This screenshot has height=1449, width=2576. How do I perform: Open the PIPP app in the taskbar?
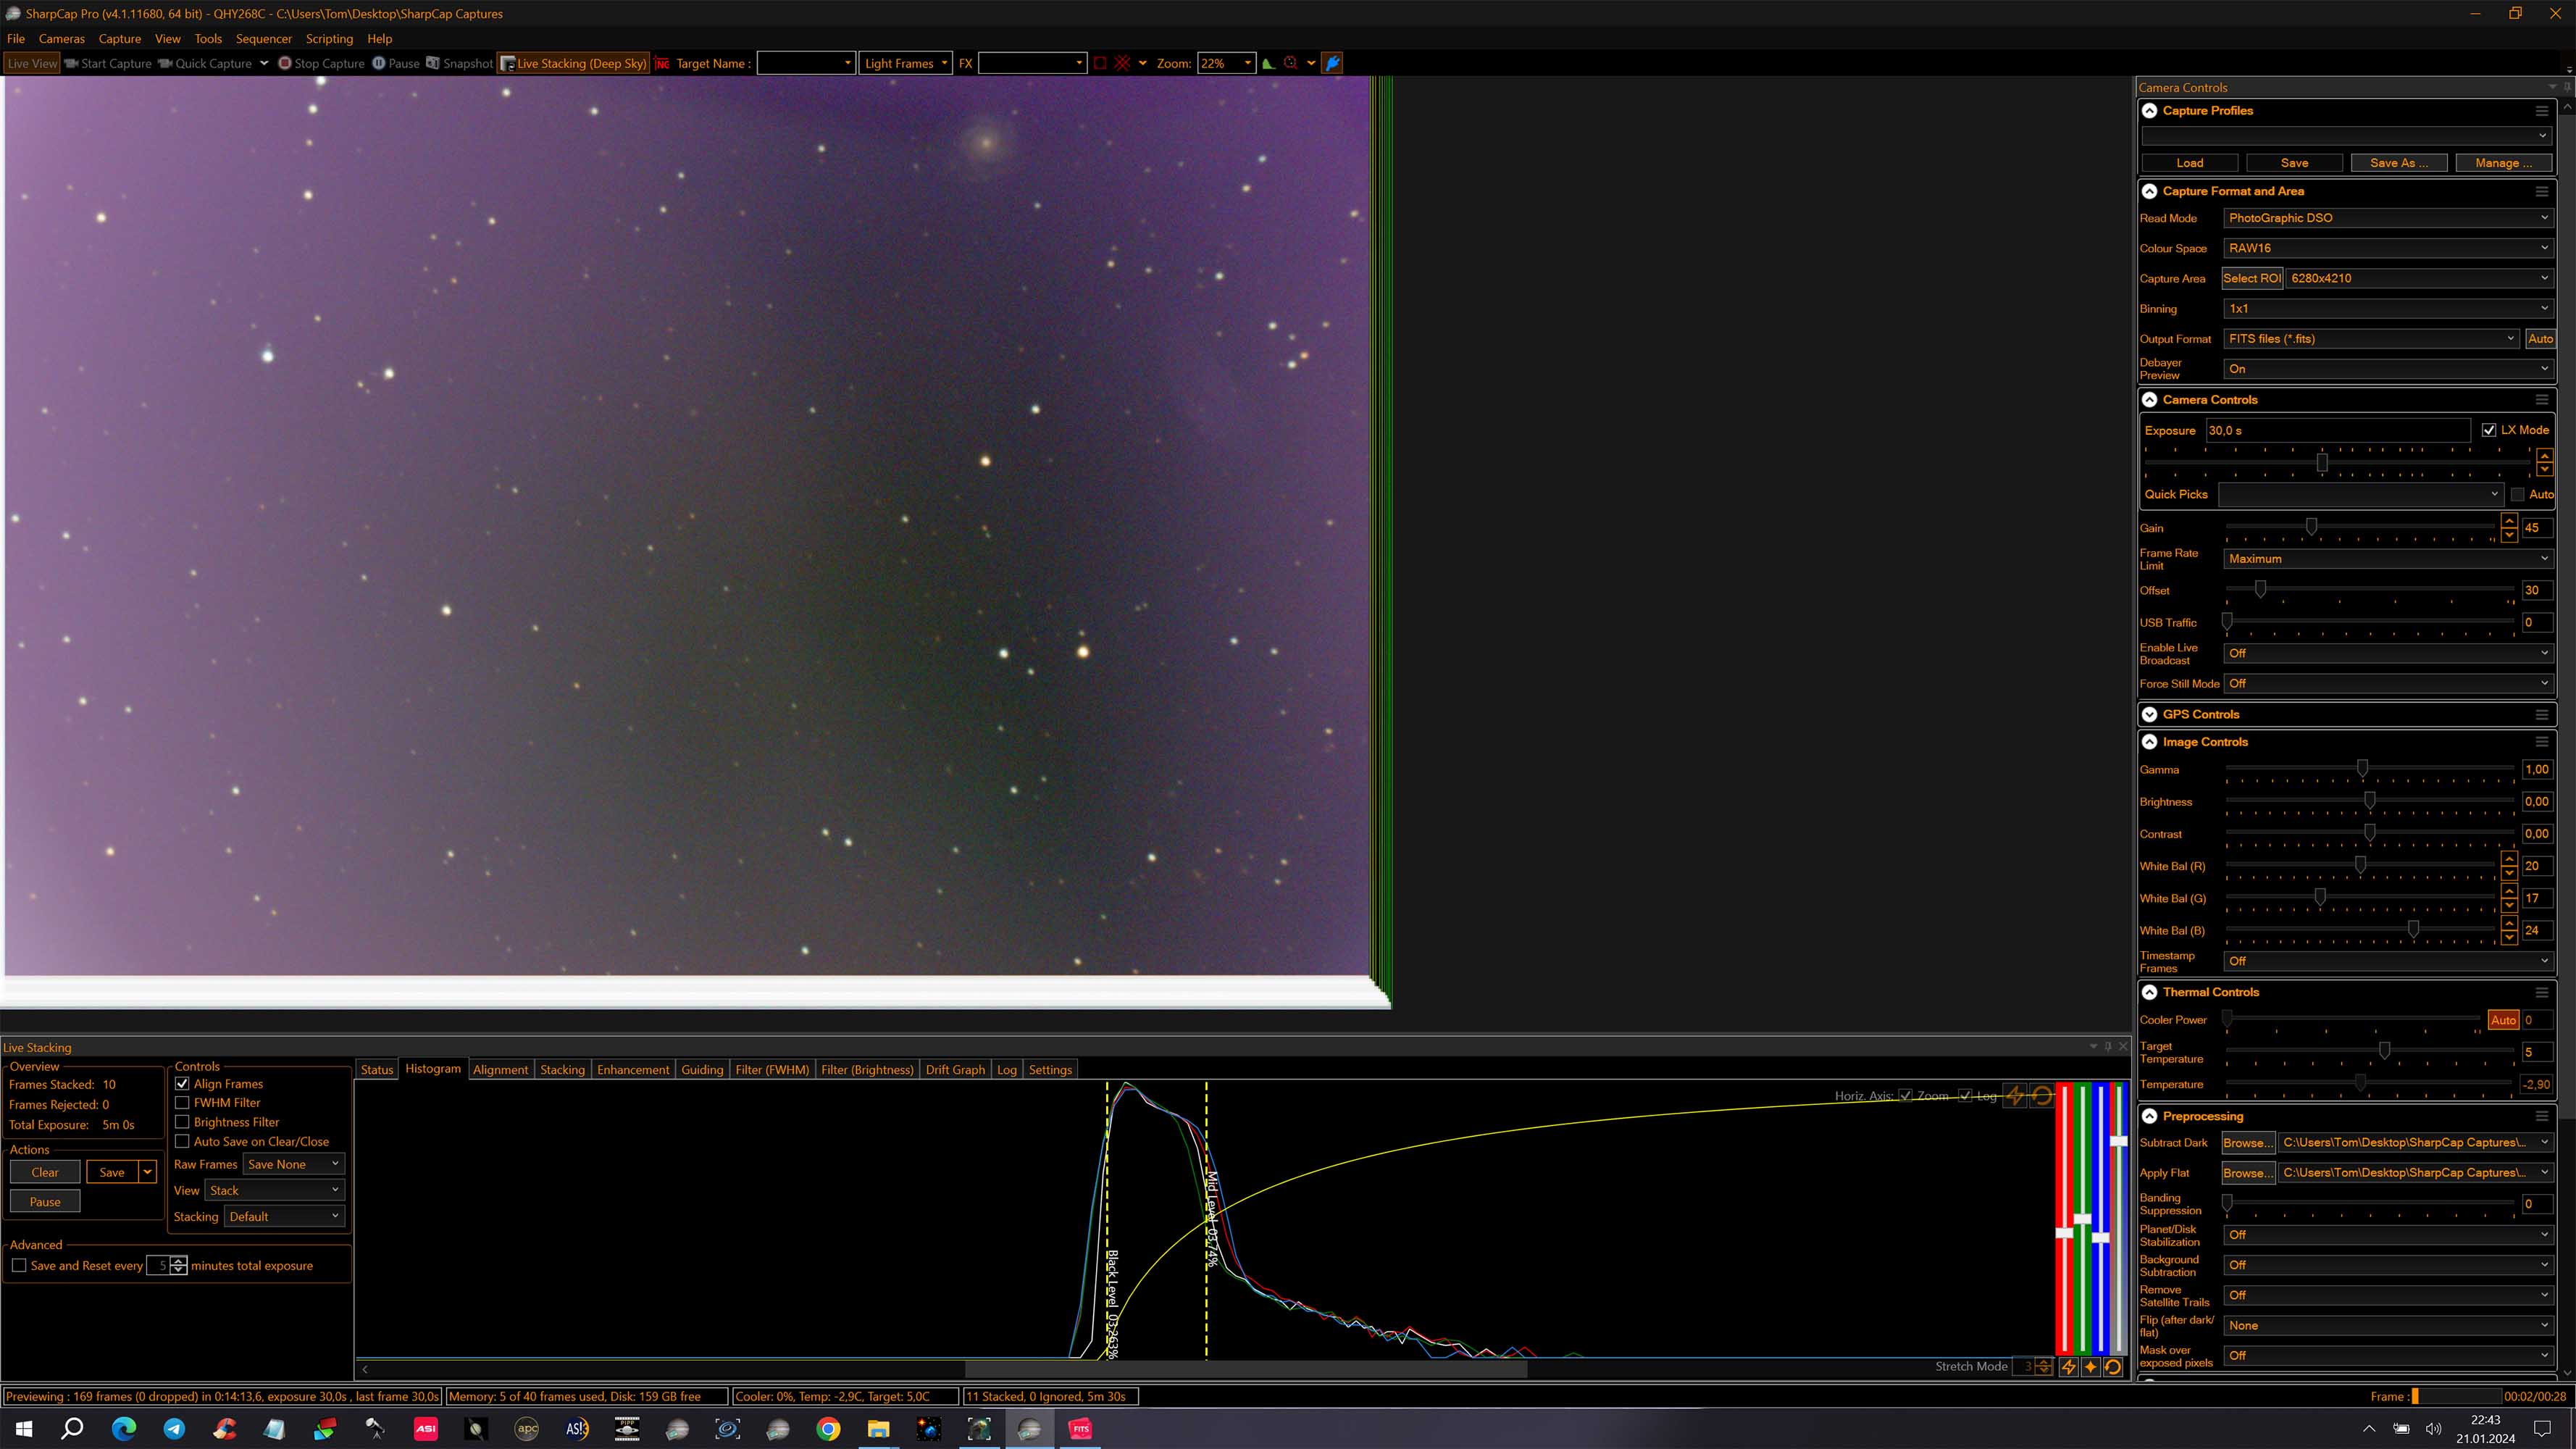[x=627, y=1429]
